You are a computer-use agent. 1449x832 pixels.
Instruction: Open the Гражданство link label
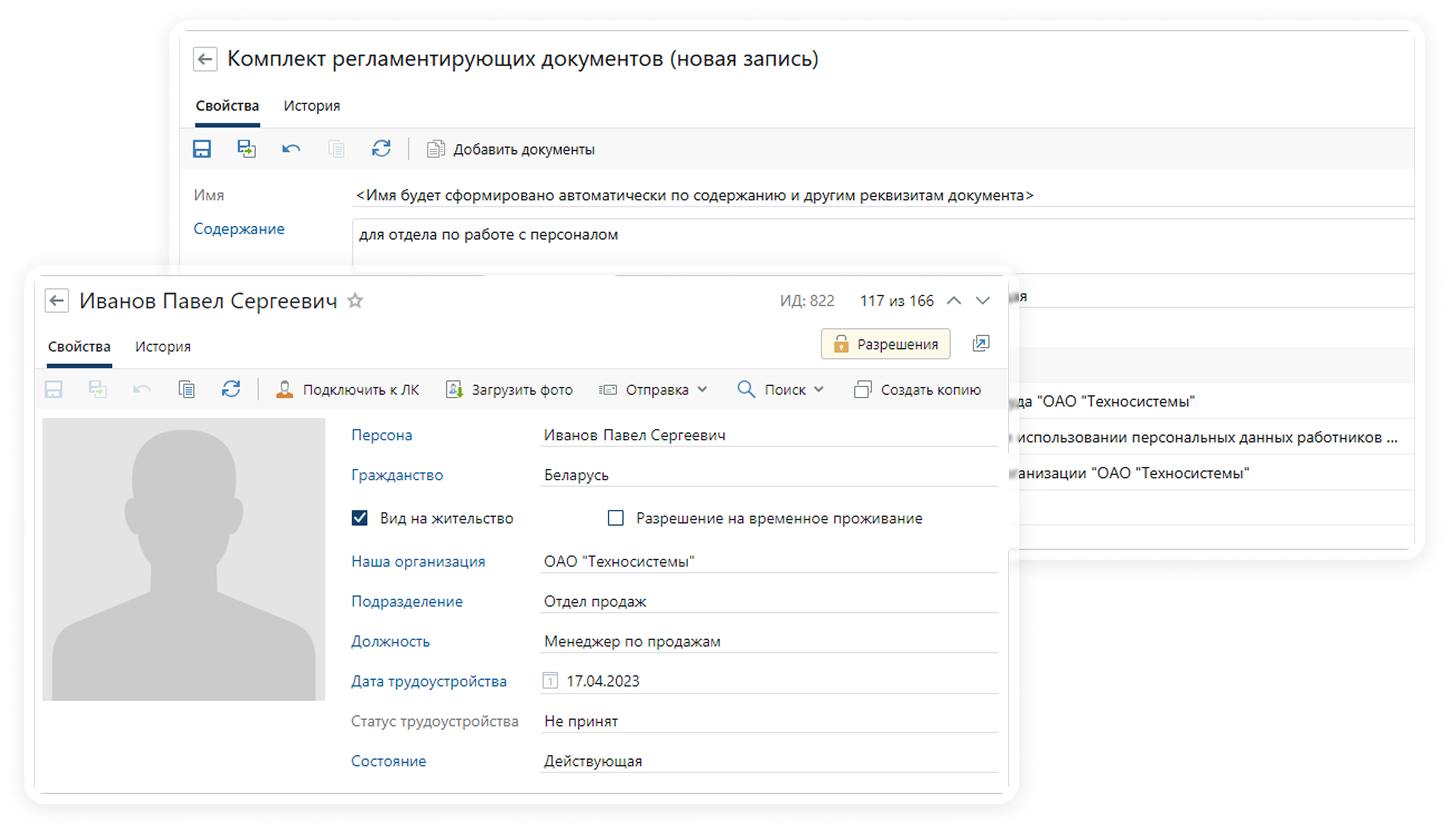(x=397, y=475)
